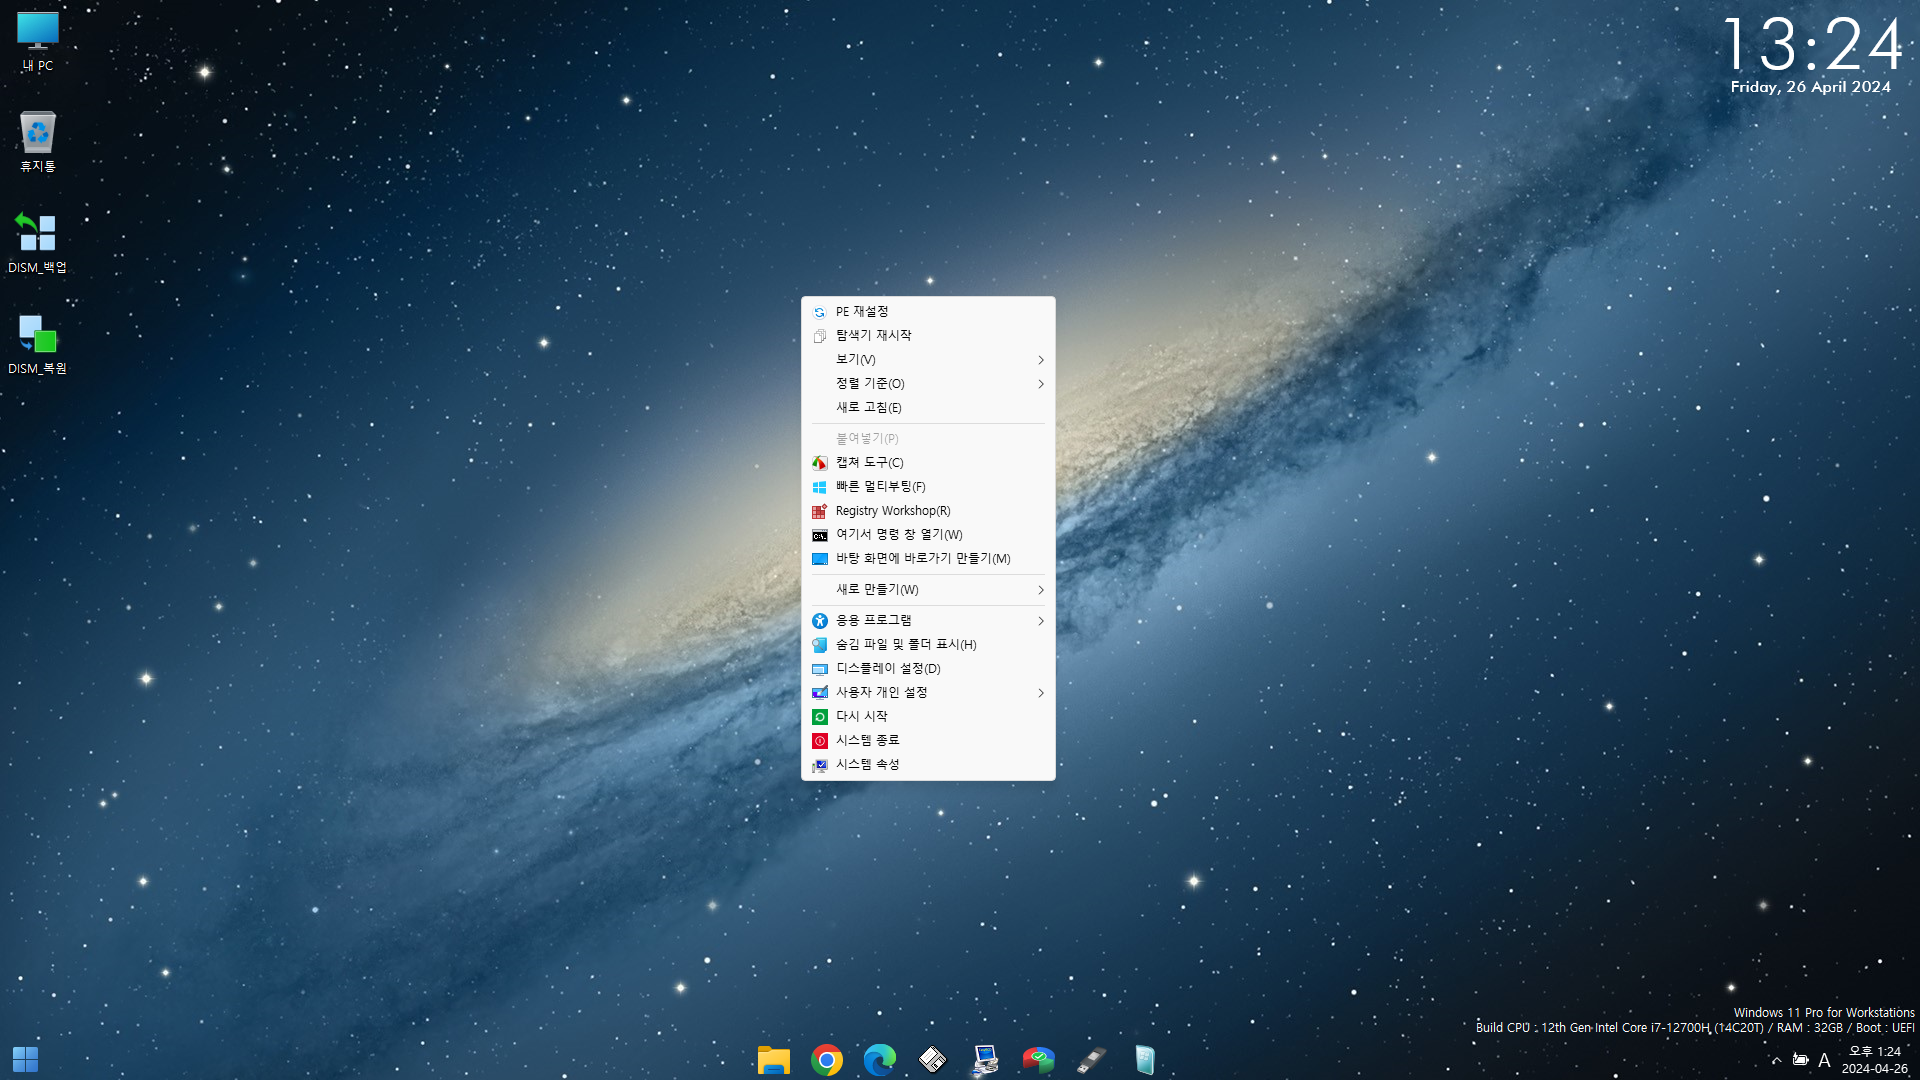Click the Registry Workshop red icon
The image size is (1920, 1080).
click(820, 511)
